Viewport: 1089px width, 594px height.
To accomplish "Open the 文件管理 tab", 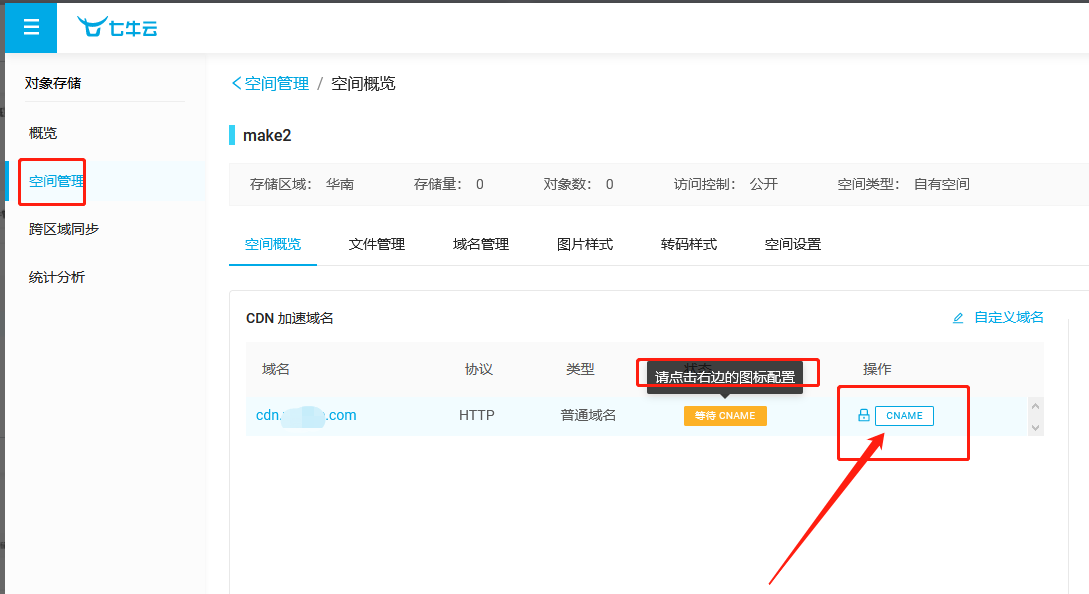I will tap(376, 245).
